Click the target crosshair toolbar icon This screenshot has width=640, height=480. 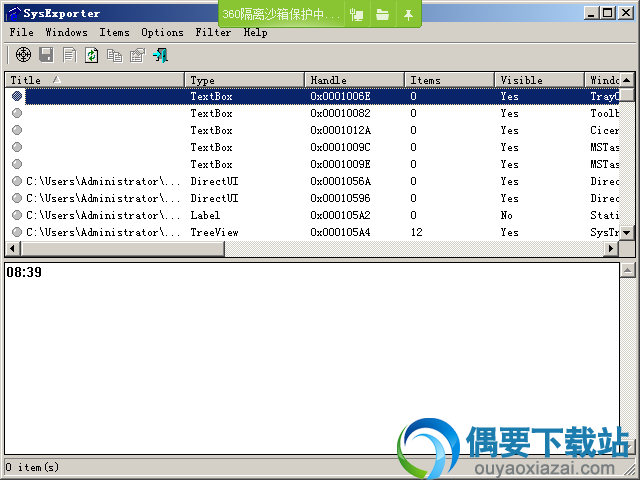(23, 55)
